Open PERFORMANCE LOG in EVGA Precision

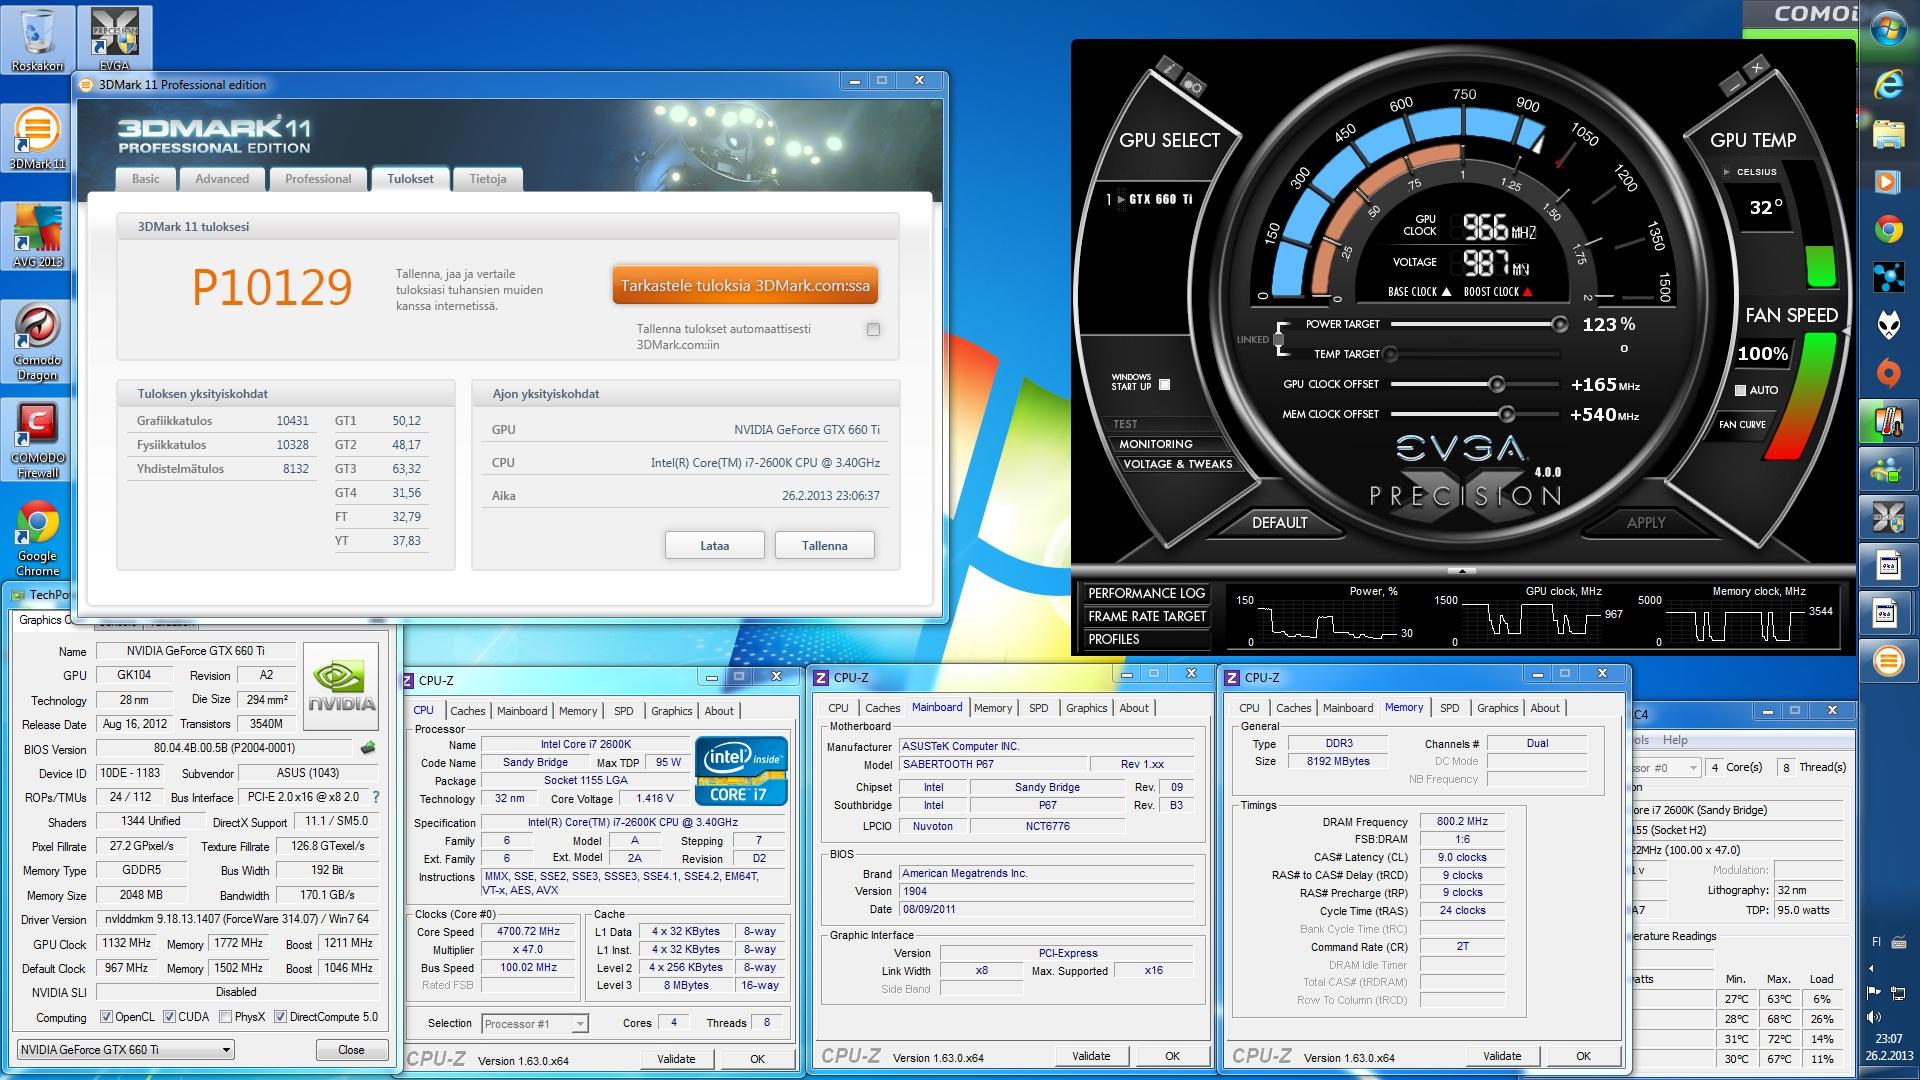coord(1146,593)
